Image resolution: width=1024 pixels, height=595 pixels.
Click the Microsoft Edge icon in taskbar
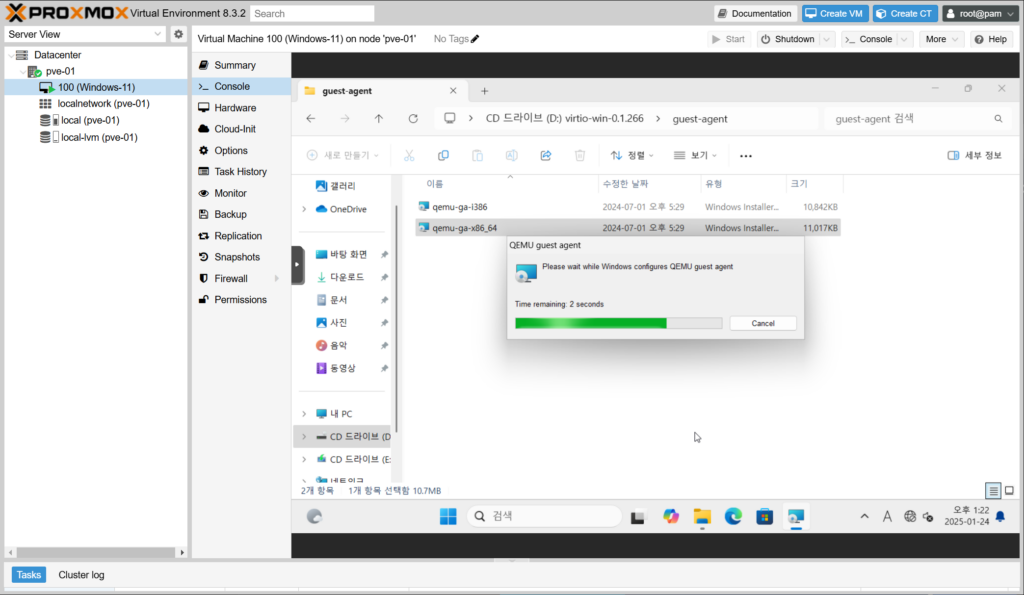[x=733, y=516]
